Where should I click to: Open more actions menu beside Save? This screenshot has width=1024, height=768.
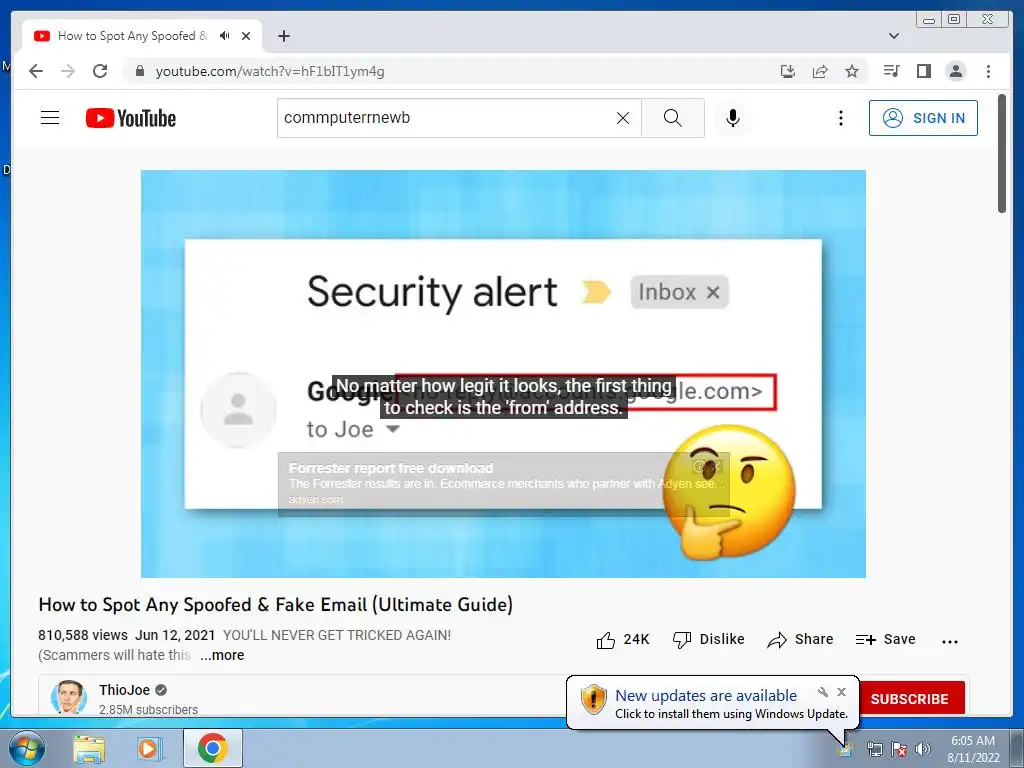point(950,641)
